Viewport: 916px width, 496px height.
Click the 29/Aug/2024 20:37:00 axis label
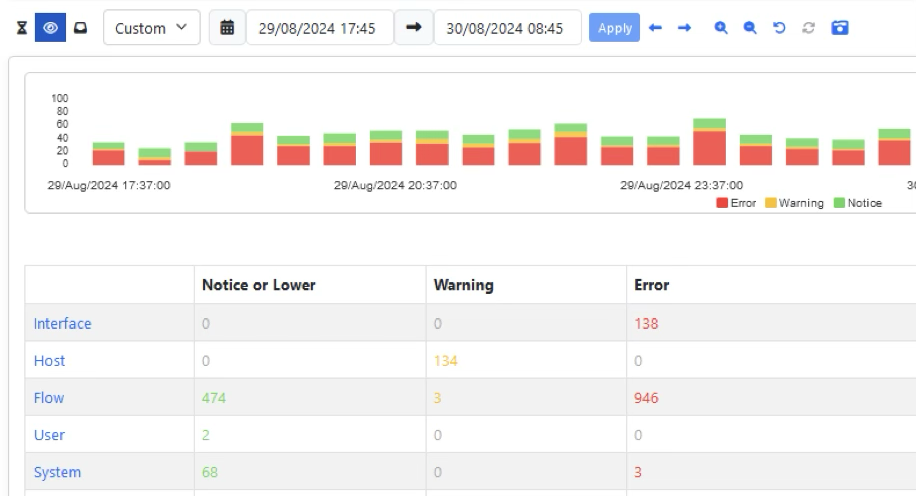395,185
